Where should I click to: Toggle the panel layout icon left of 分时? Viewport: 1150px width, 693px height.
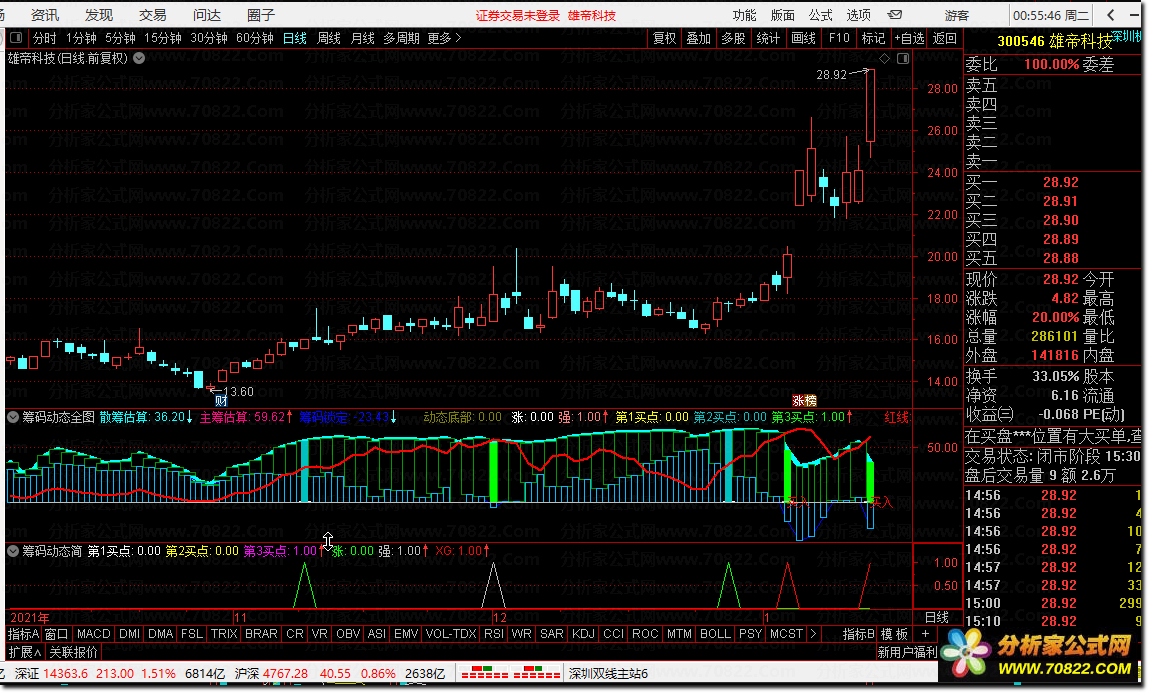[16, 37]
